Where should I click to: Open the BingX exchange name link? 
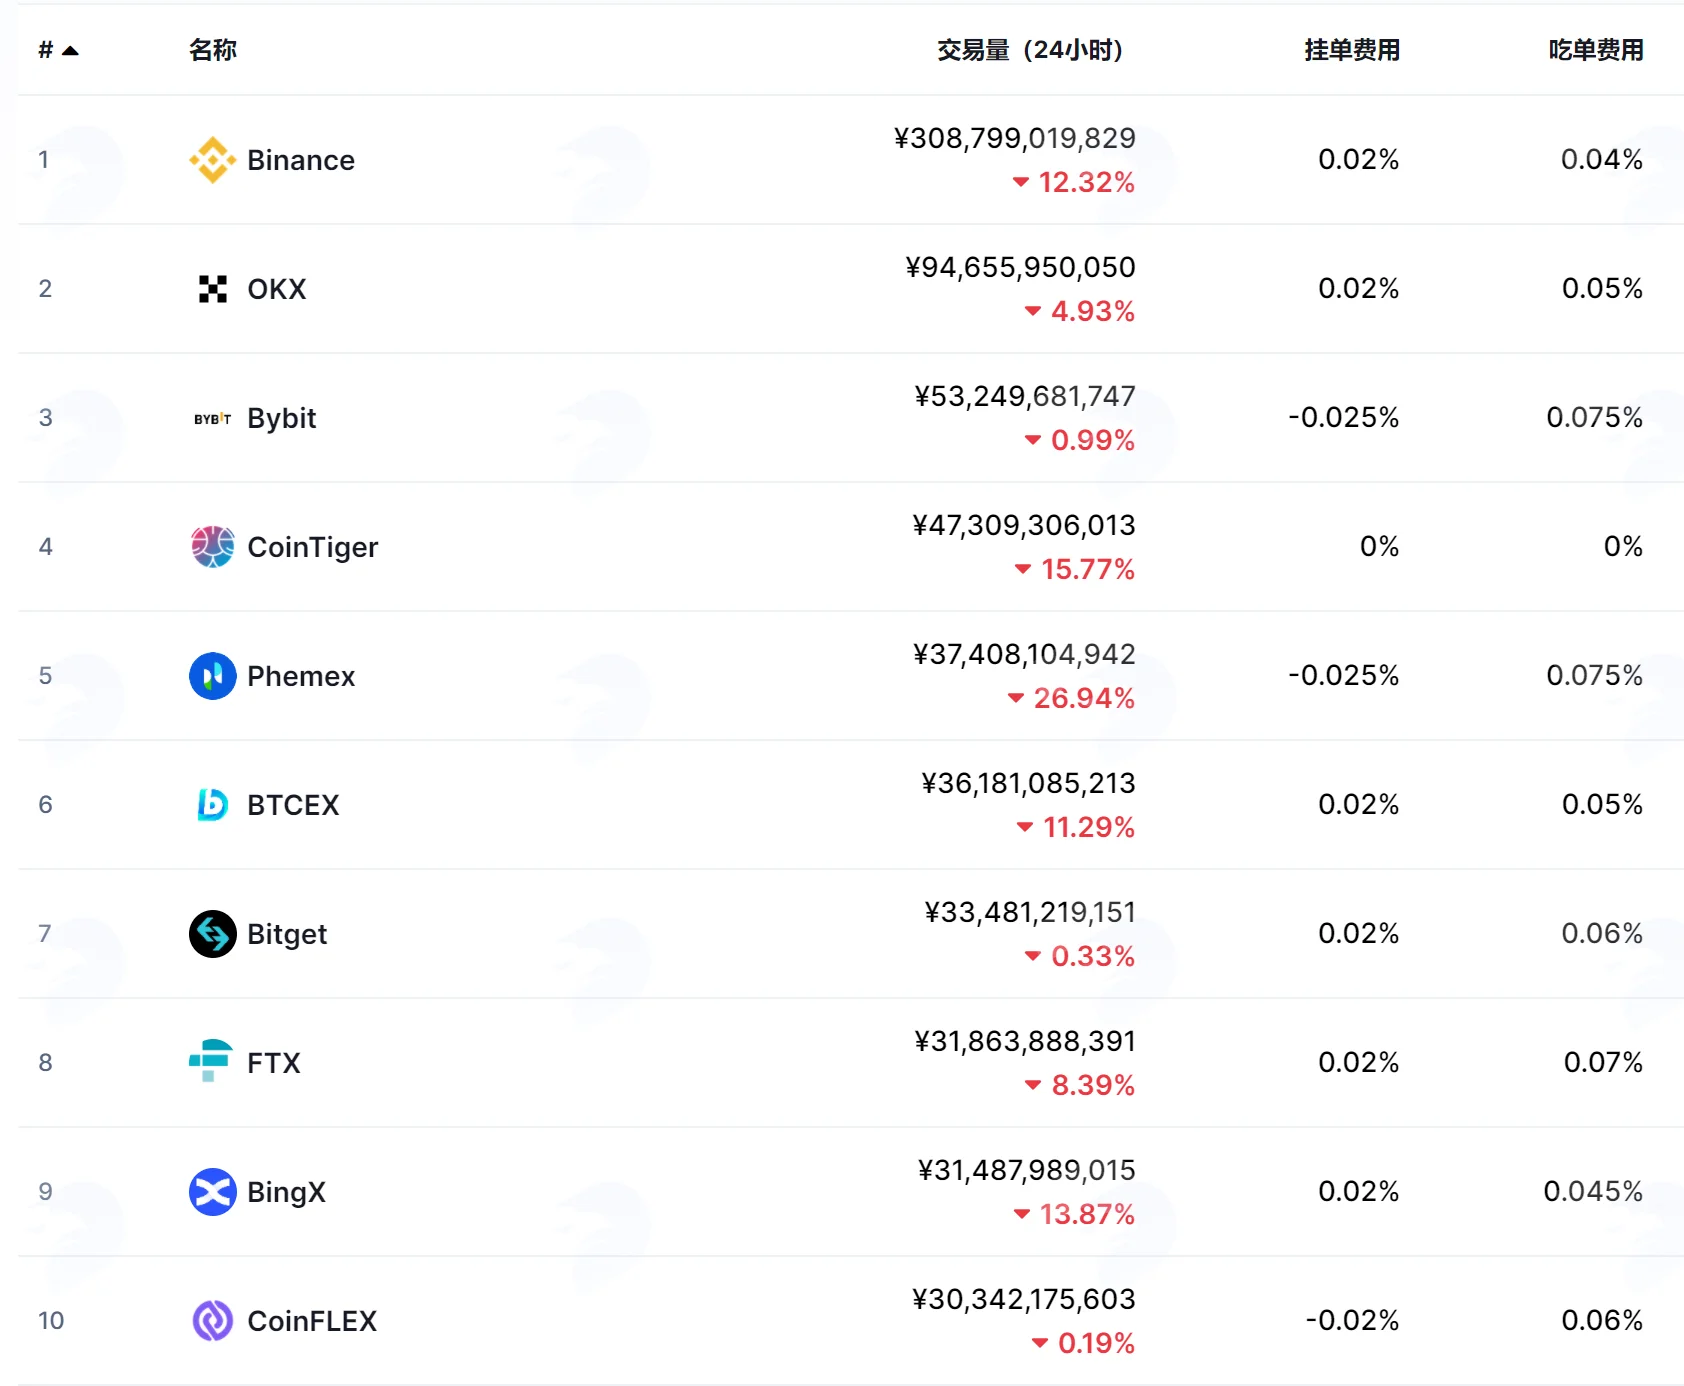coord(286,1192)
